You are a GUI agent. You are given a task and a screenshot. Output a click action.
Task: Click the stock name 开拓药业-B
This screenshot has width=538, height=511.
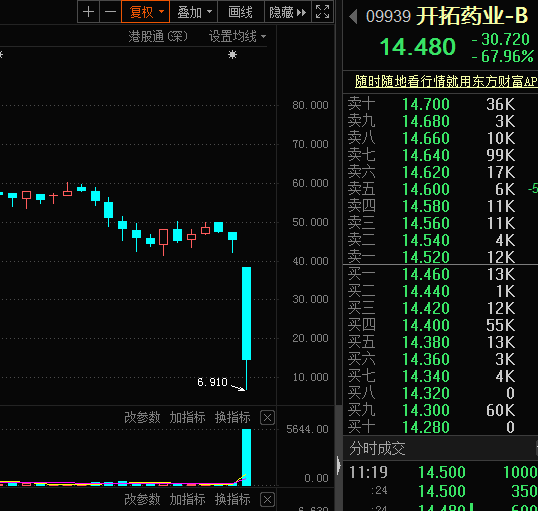coord(472,16)
